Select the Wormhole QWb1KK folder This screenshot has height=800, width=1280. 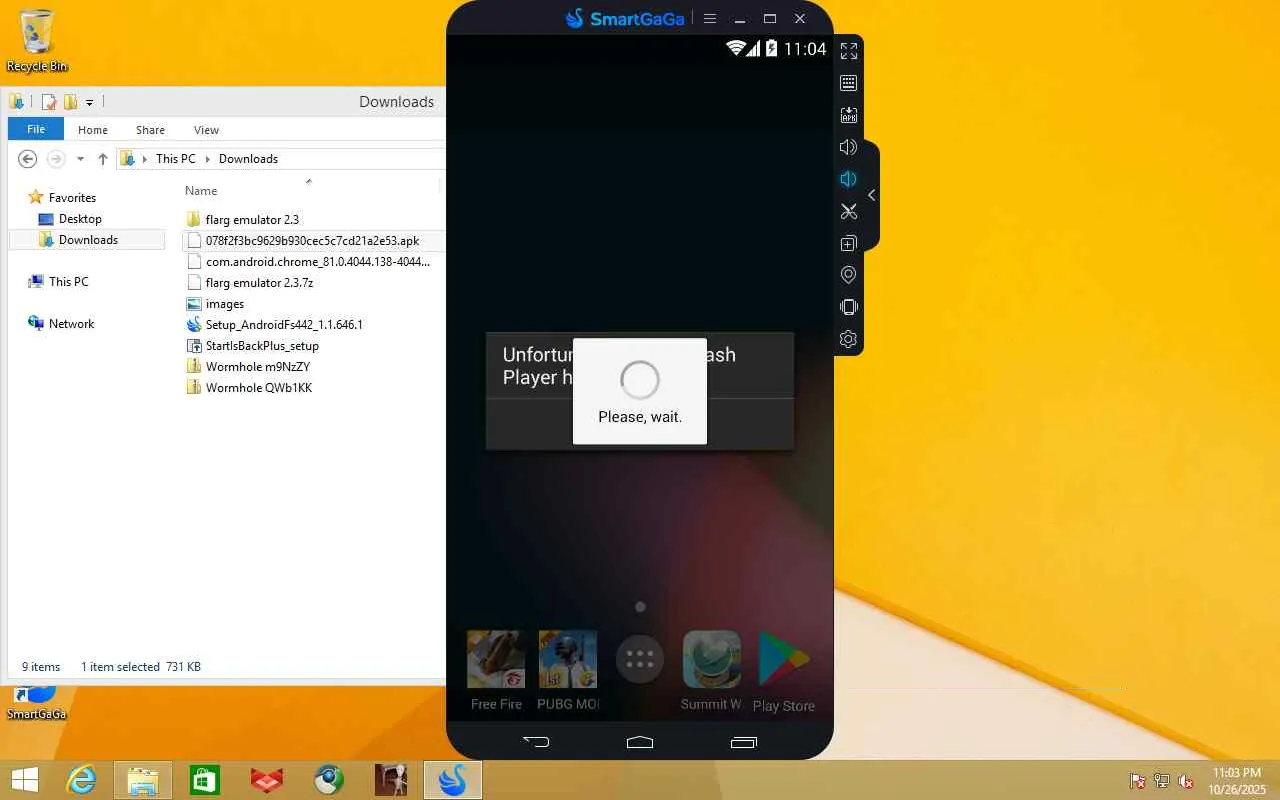(259, 388)
